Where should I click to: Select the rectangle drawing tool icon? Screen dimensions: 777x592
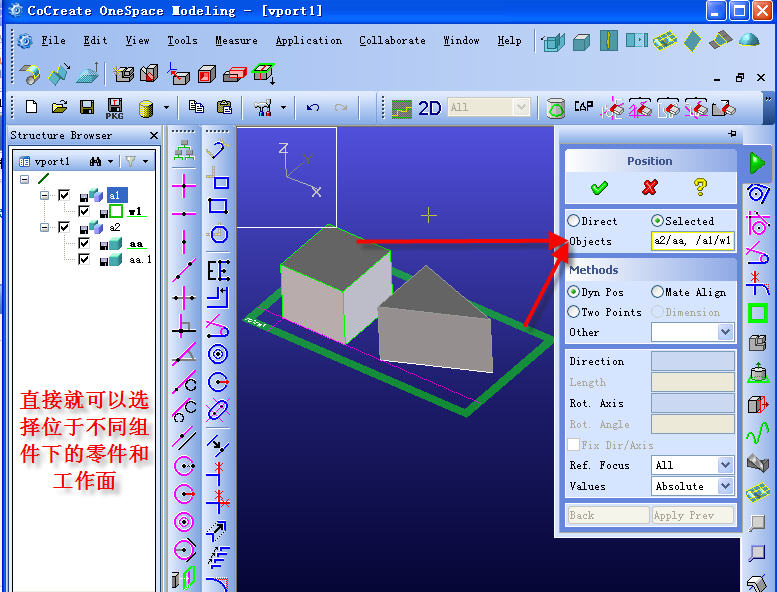pyautogui.click(x=218, y=206)
